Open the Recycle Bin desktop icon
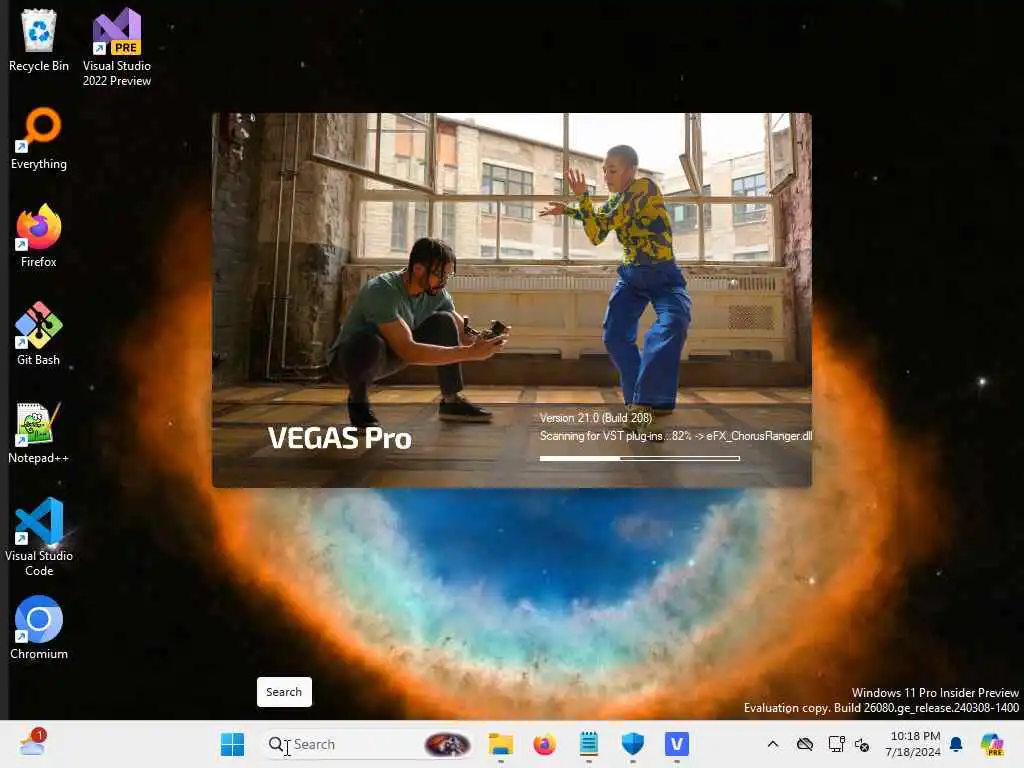 coord(39,40)
